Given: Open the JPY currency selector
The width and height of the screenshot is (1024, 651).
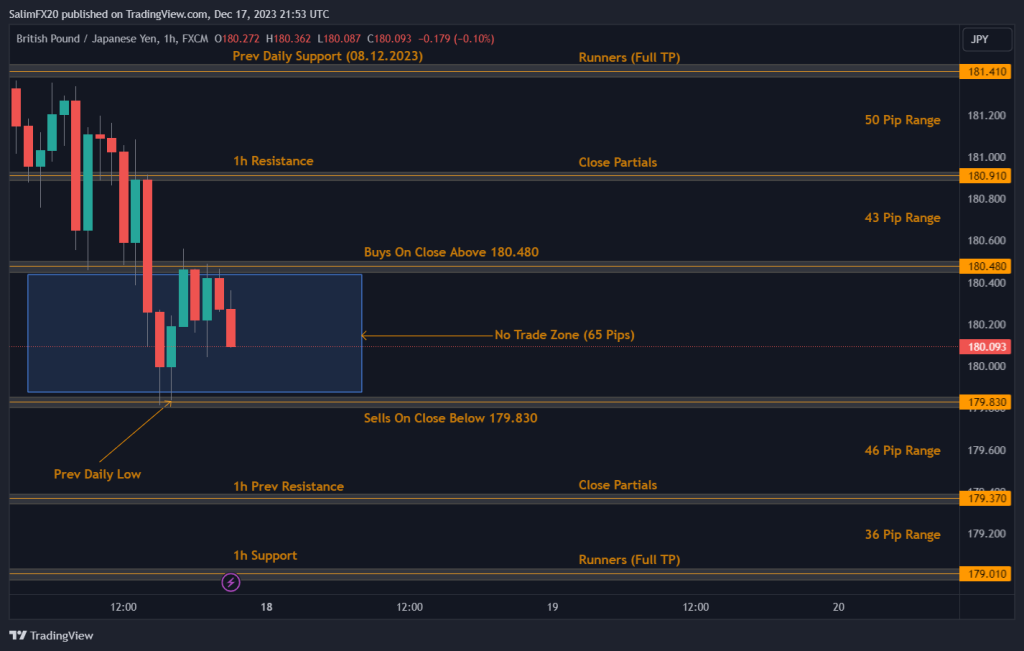Looking at the screenshot, I should [x=979, y=39].
